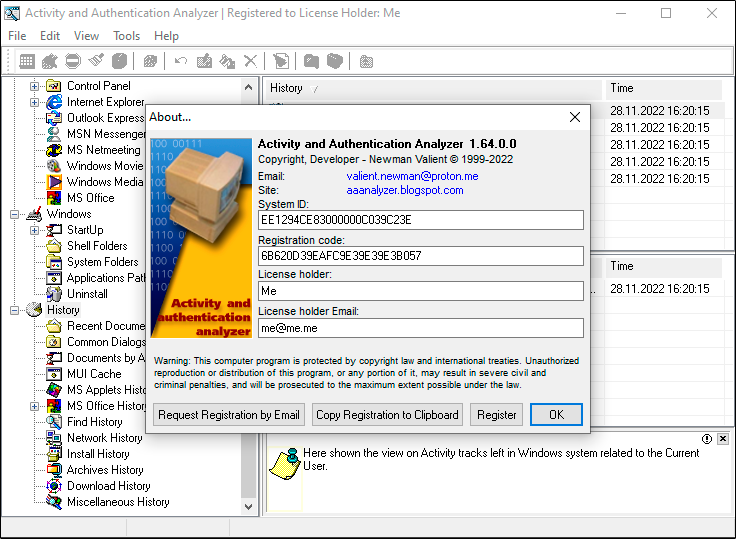Click the System ID field
The height and width of the screenshot is (539, 736).
(421, 220)
